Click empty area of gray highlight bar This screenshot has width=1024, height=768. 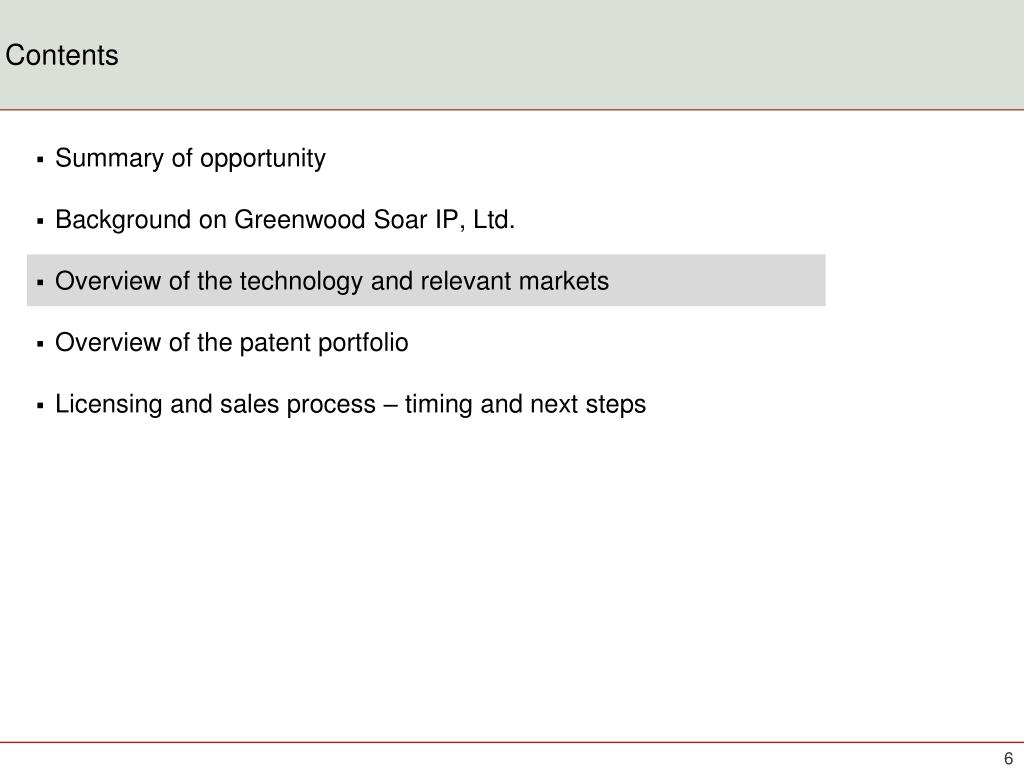(x=718, y=280)
